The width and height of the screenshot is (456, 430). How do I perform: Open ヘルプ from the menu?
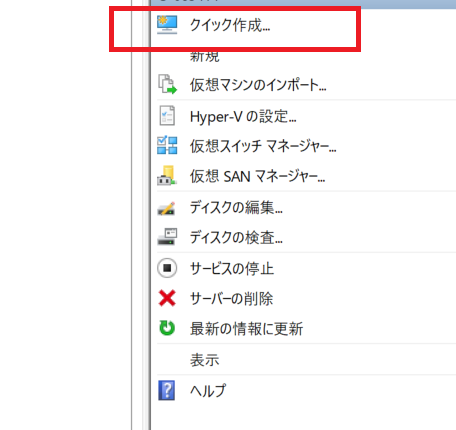pos(208,390)
